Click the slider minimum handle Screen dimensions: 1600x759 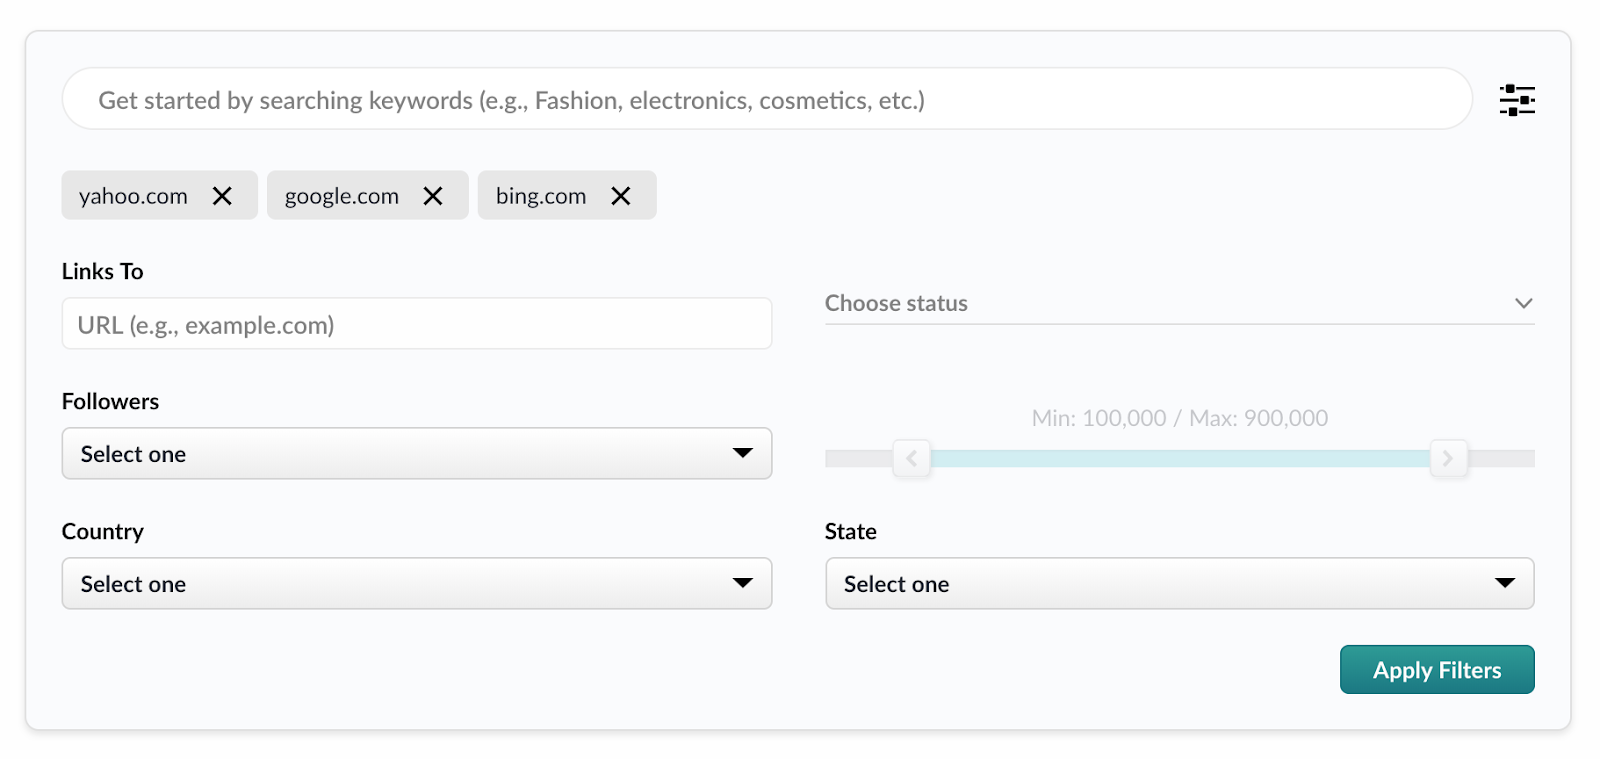click(x=912, y=458)
